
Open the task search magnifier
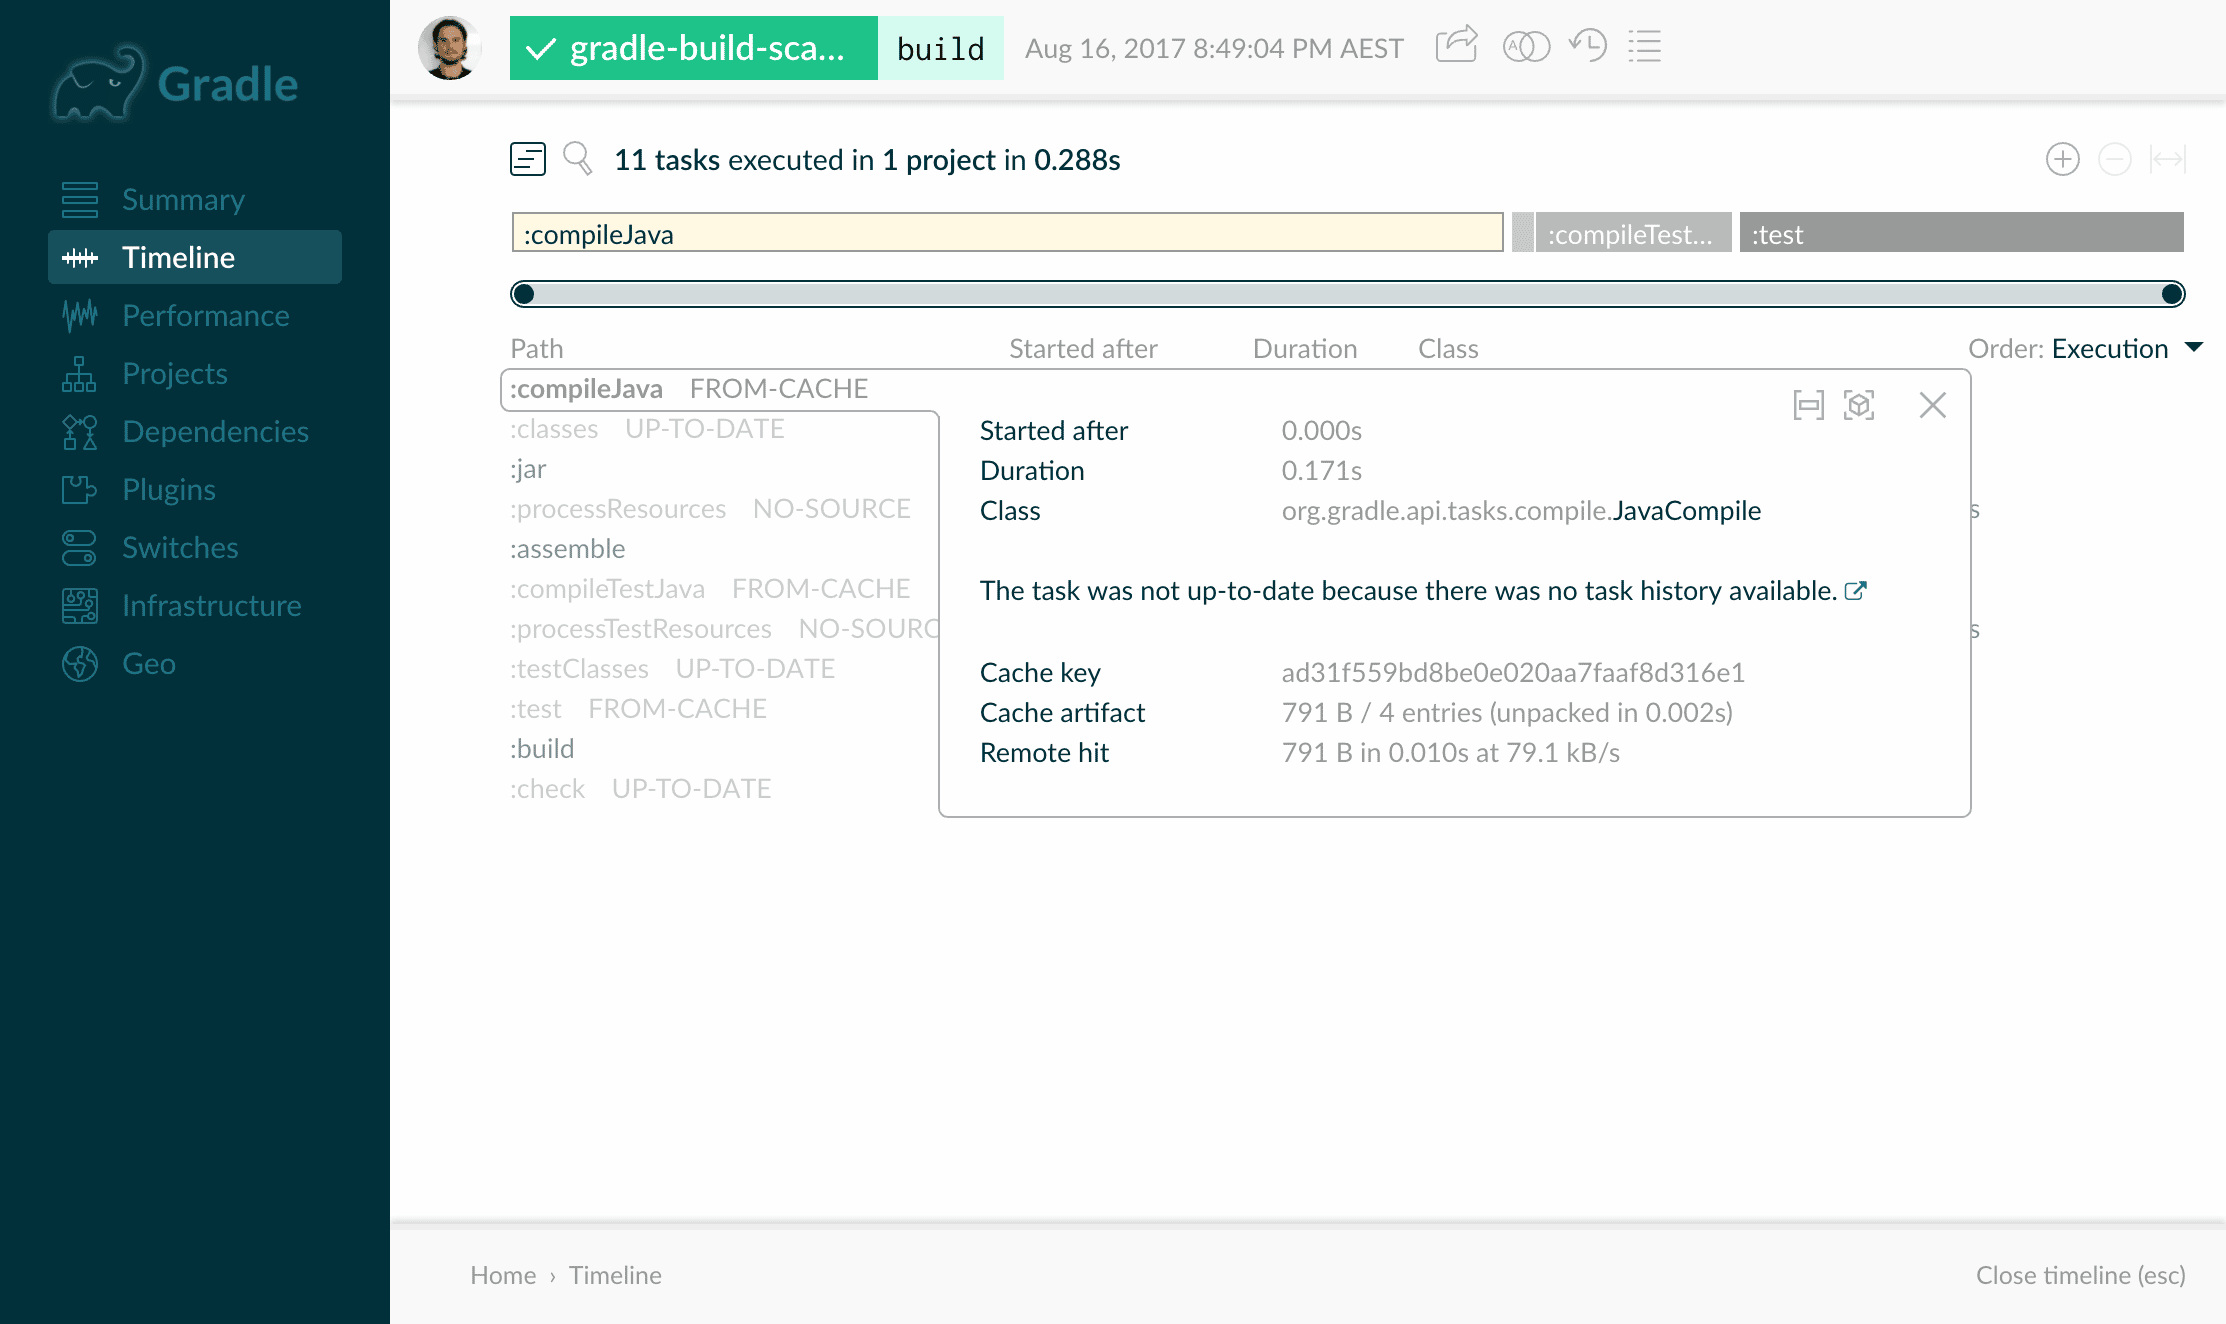(x=578, y=159)
